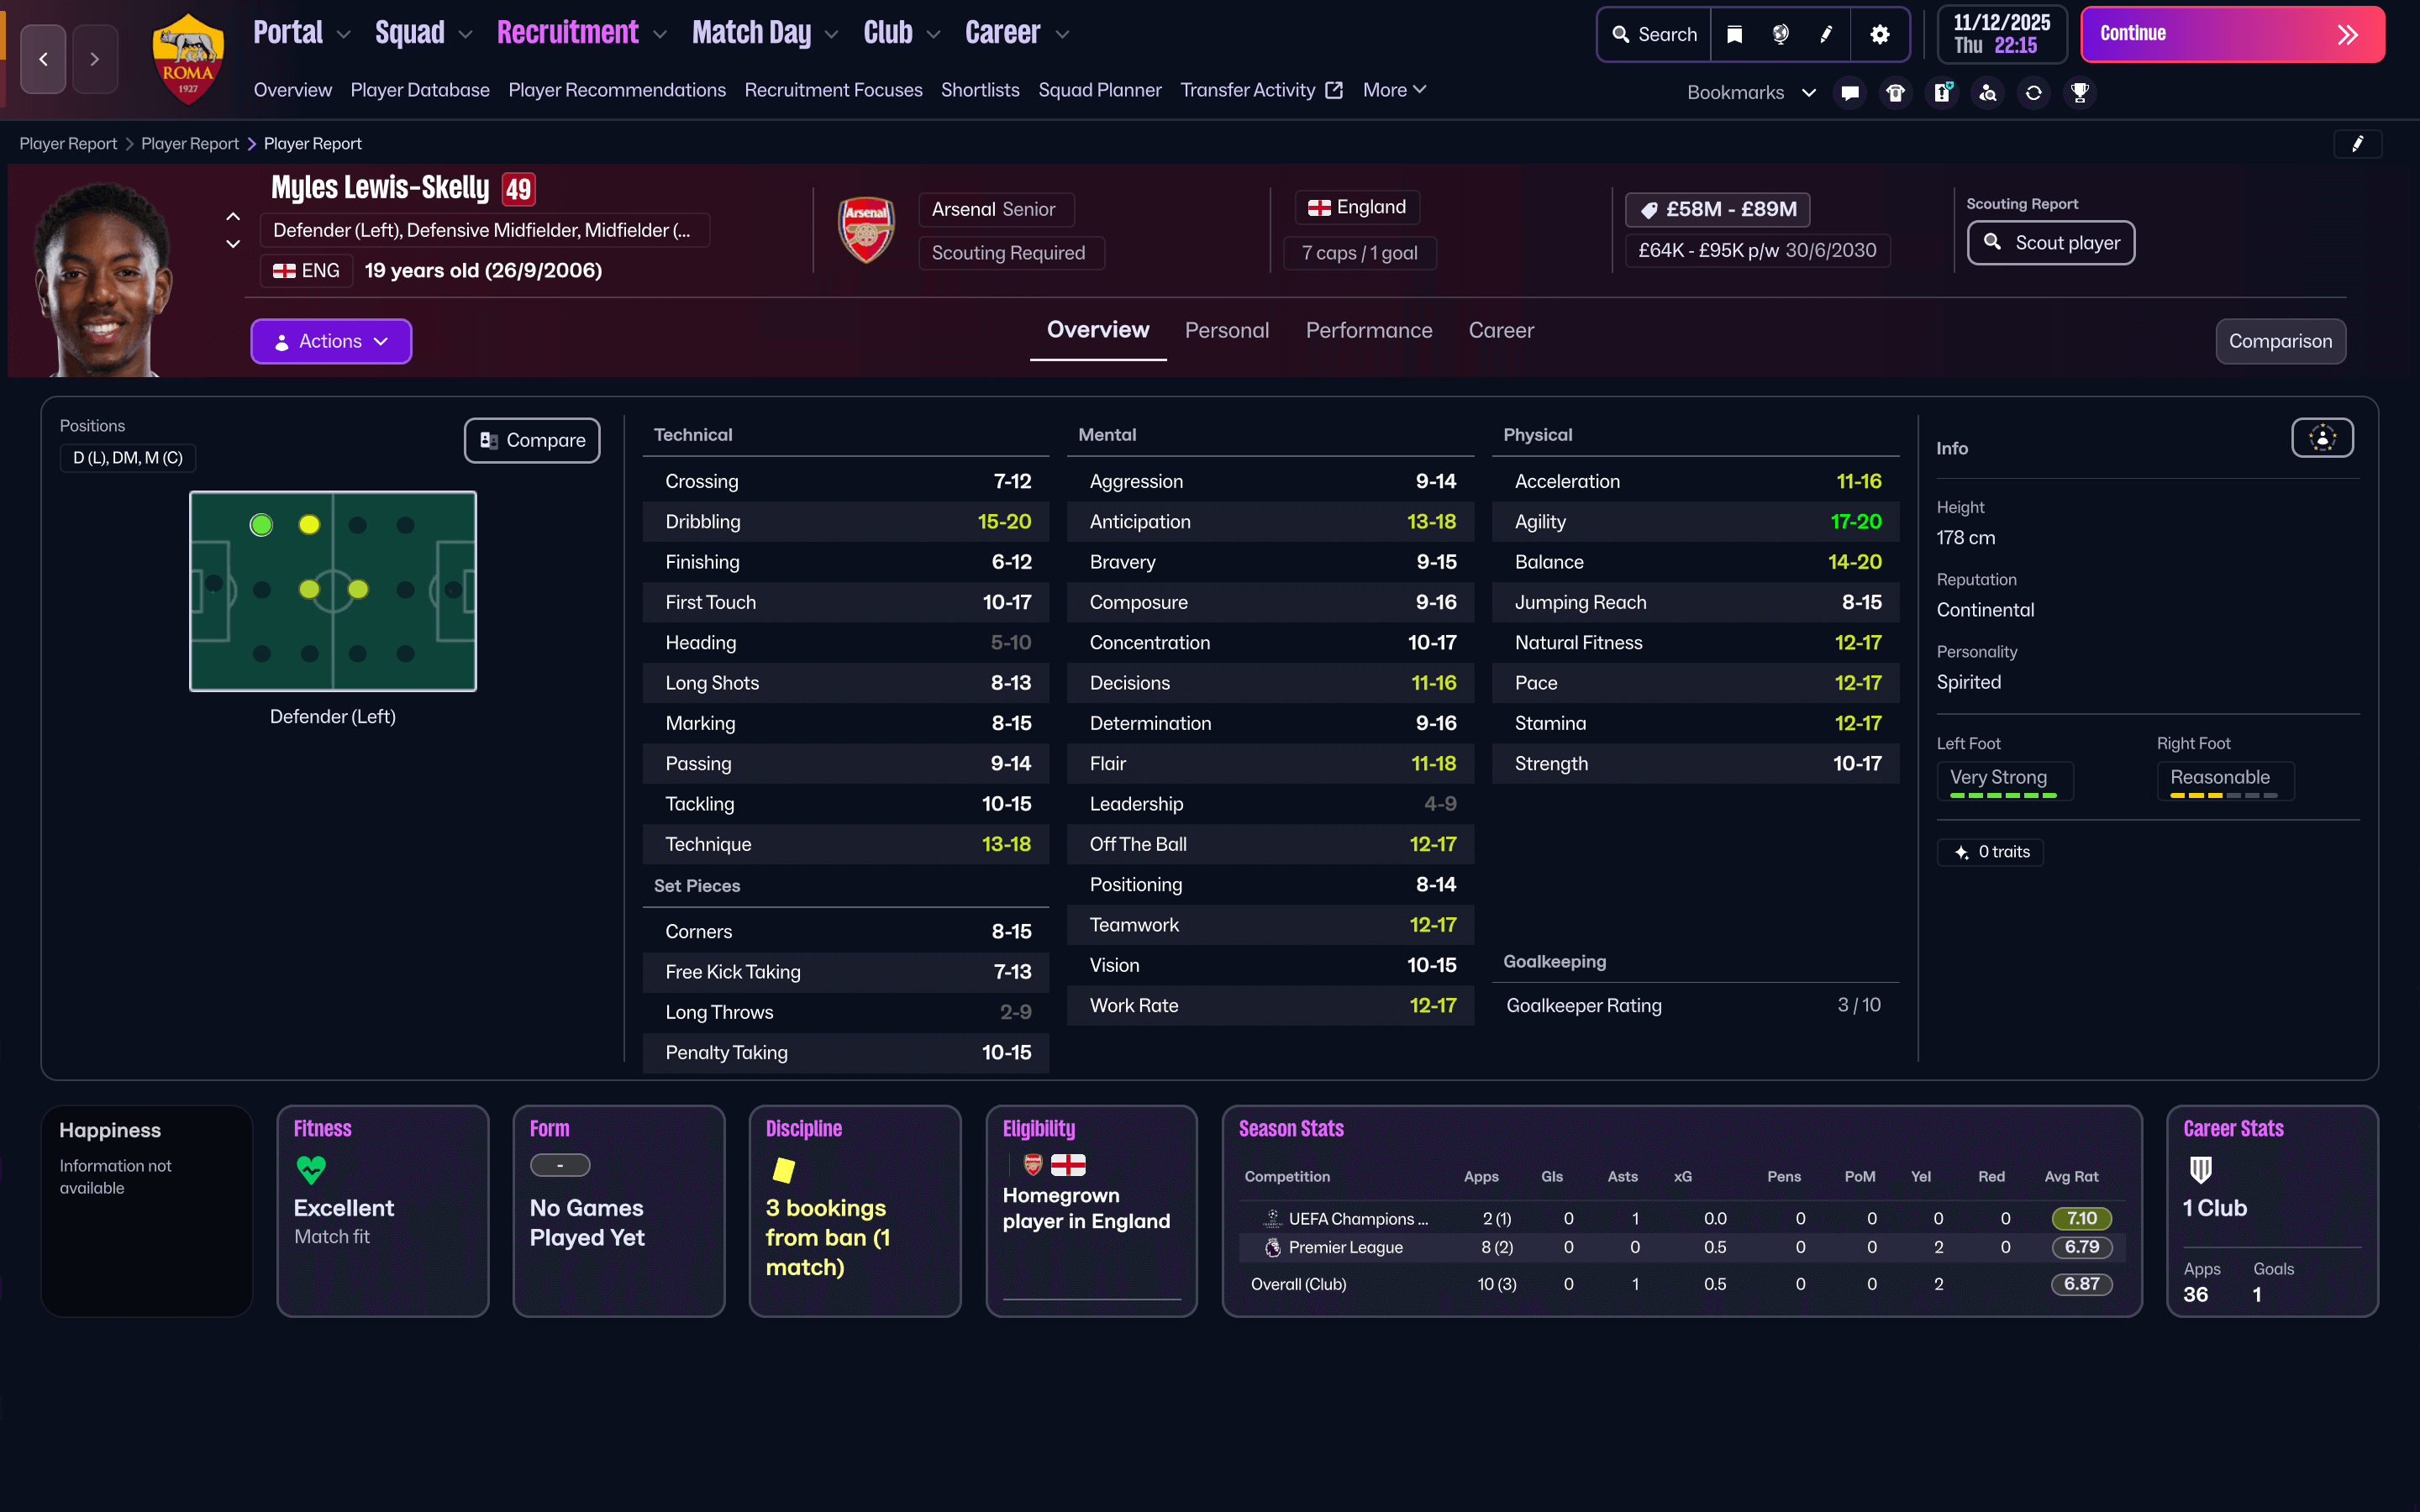2420x1512 pixels.
Task: Click the Search field
Action: click(x=1655, y=34)
